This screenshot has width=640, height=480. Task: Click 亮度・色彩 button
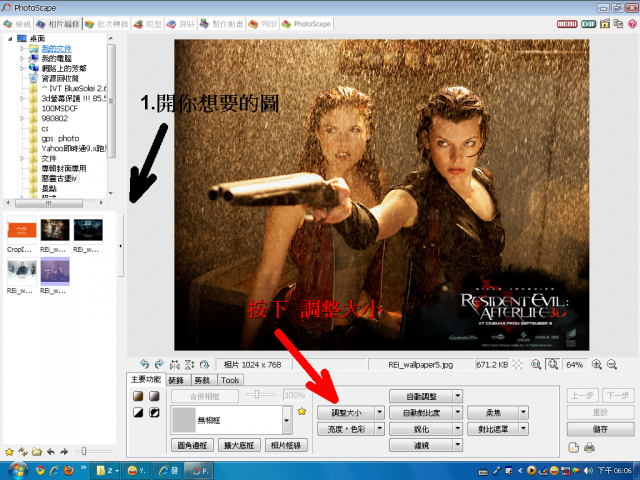[x=346, y=429]
